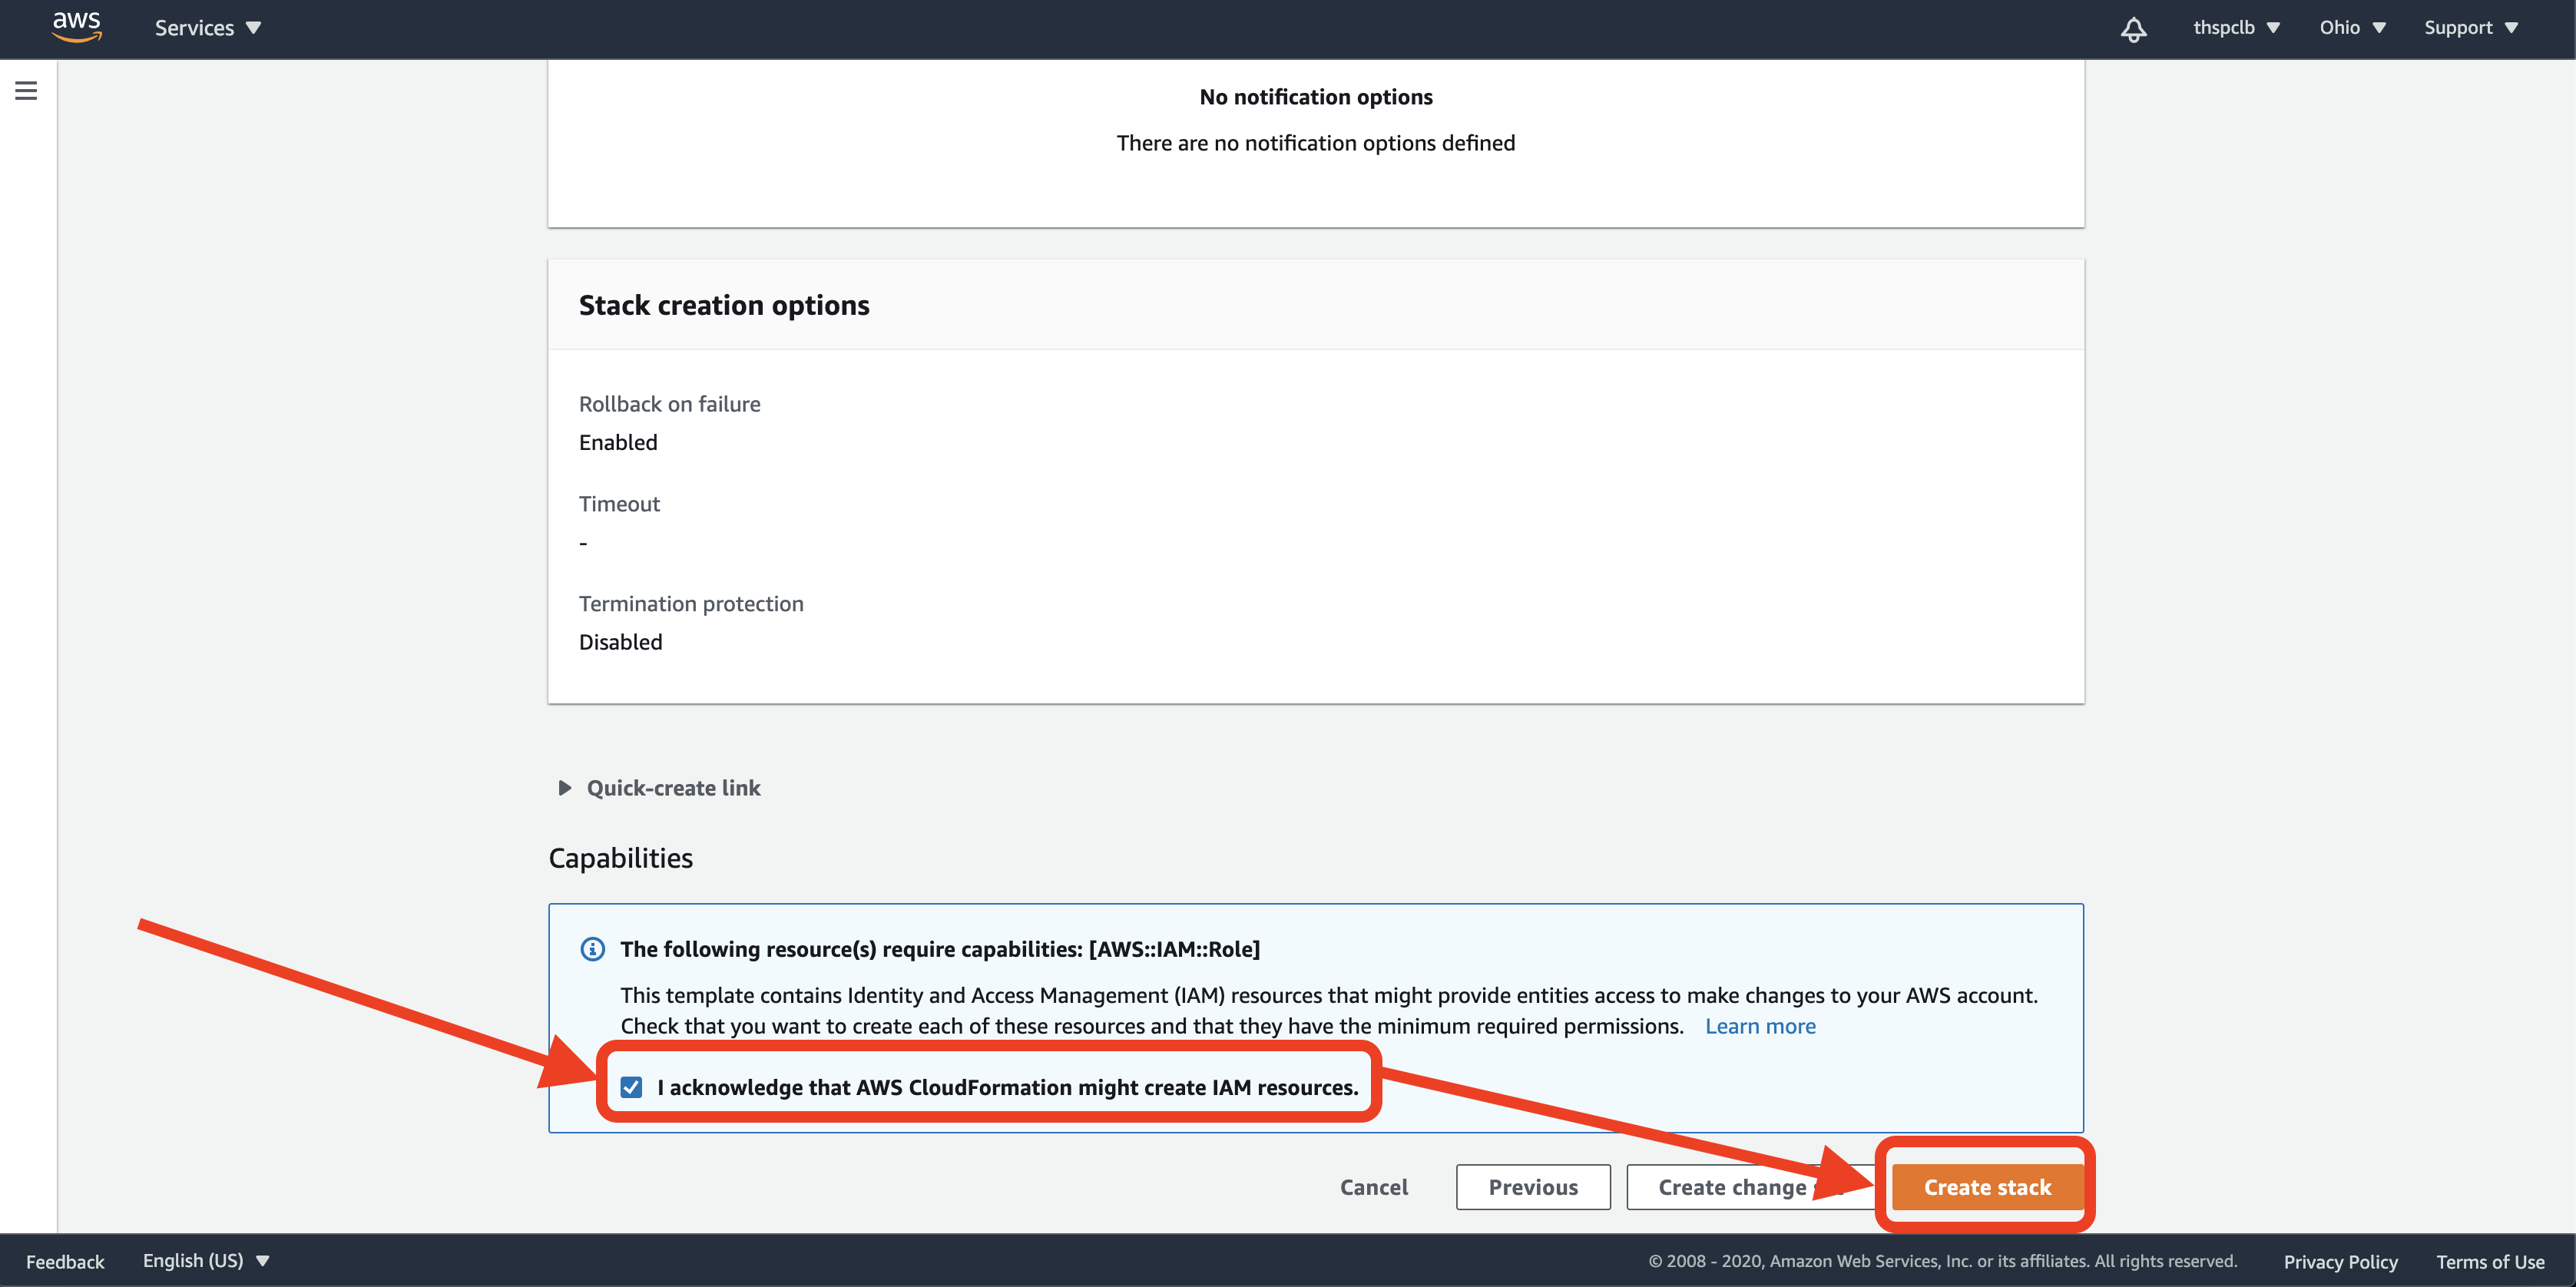Viewport: 2576px width, 1287px height.
Task: Click the Create stack button
Action: [x=1987, y=1187]
